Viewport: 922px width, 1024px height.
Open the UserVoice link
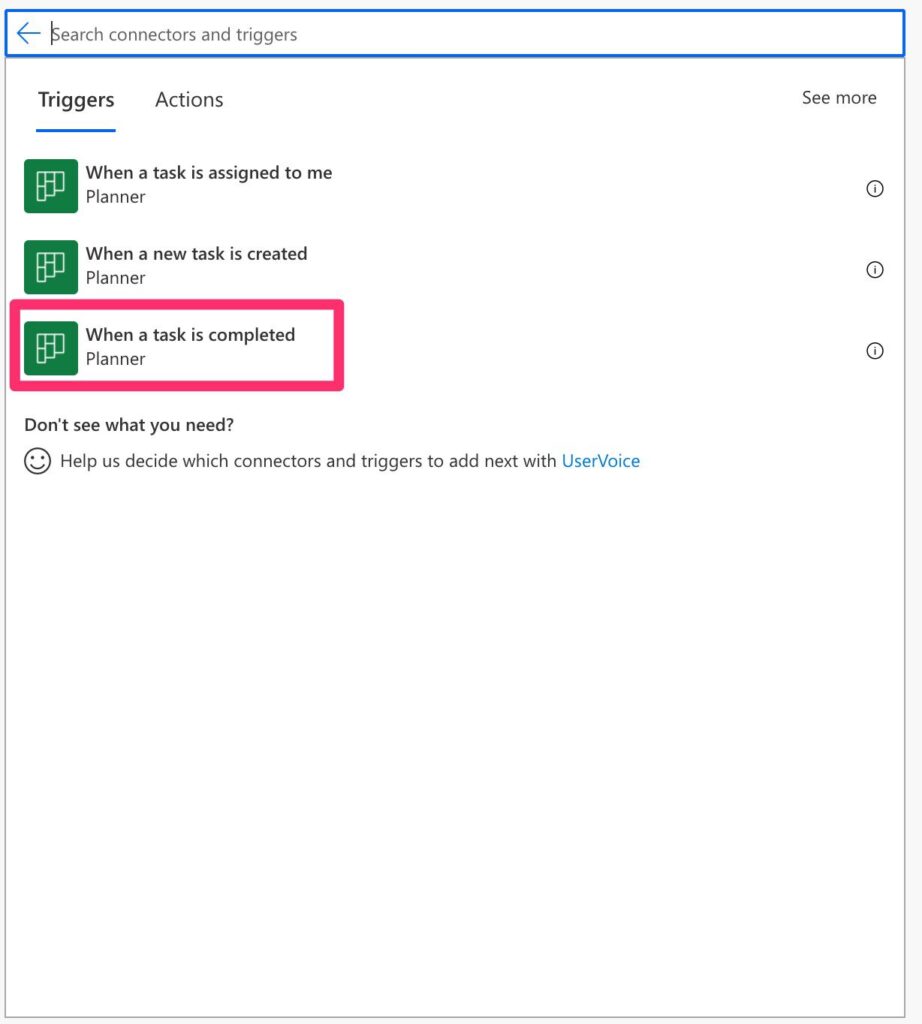point(601,461)
